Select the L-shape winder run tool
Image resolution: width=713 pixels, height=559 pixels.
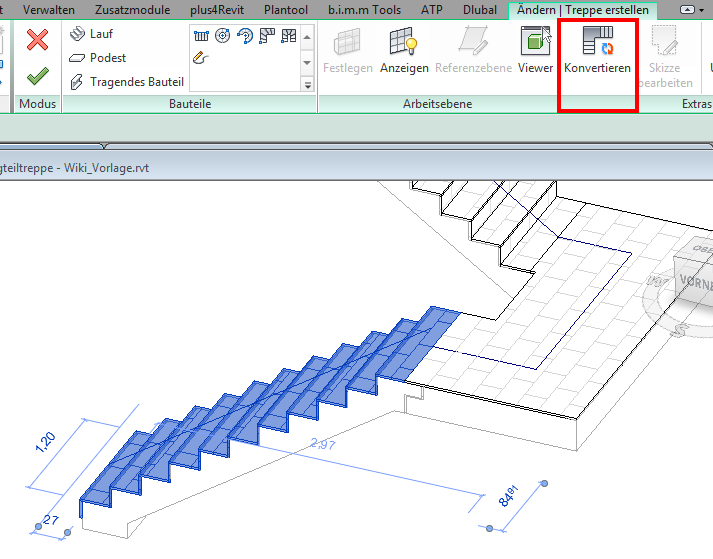(267, 36)
